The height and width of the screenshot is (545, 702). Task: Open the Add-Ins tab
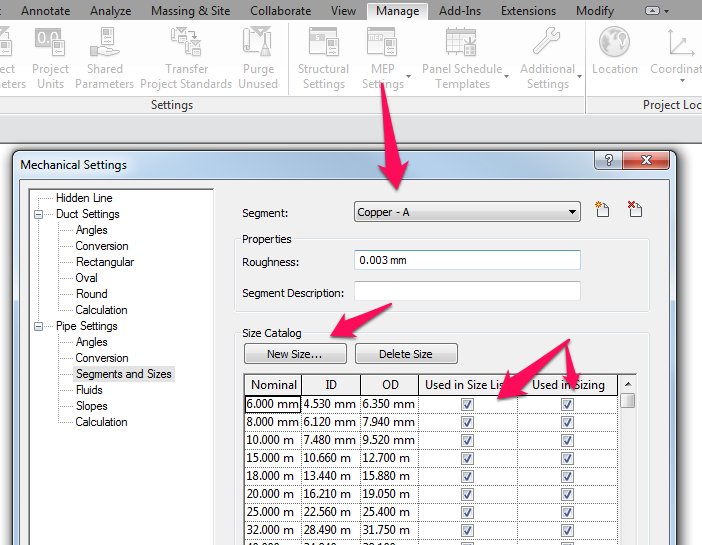[x=460, y=11]
